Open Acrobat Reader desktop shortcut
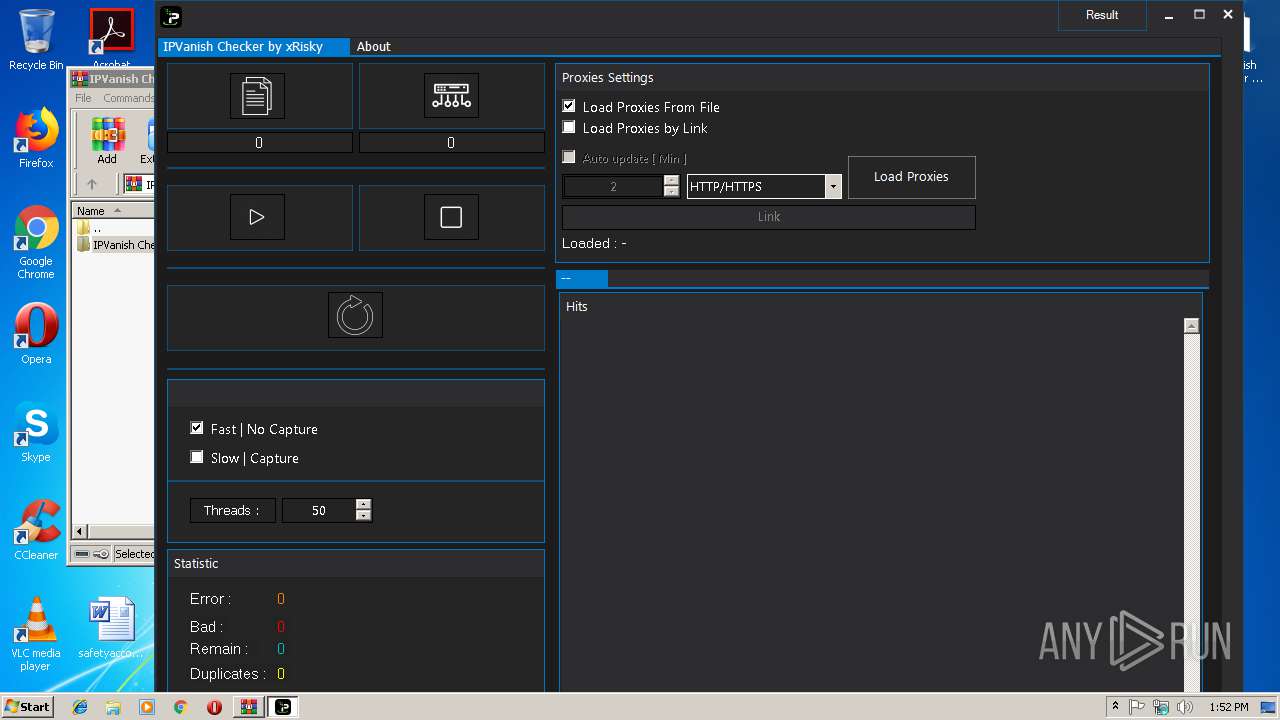Screen dimensions: 1280x720 click(111, 40)
